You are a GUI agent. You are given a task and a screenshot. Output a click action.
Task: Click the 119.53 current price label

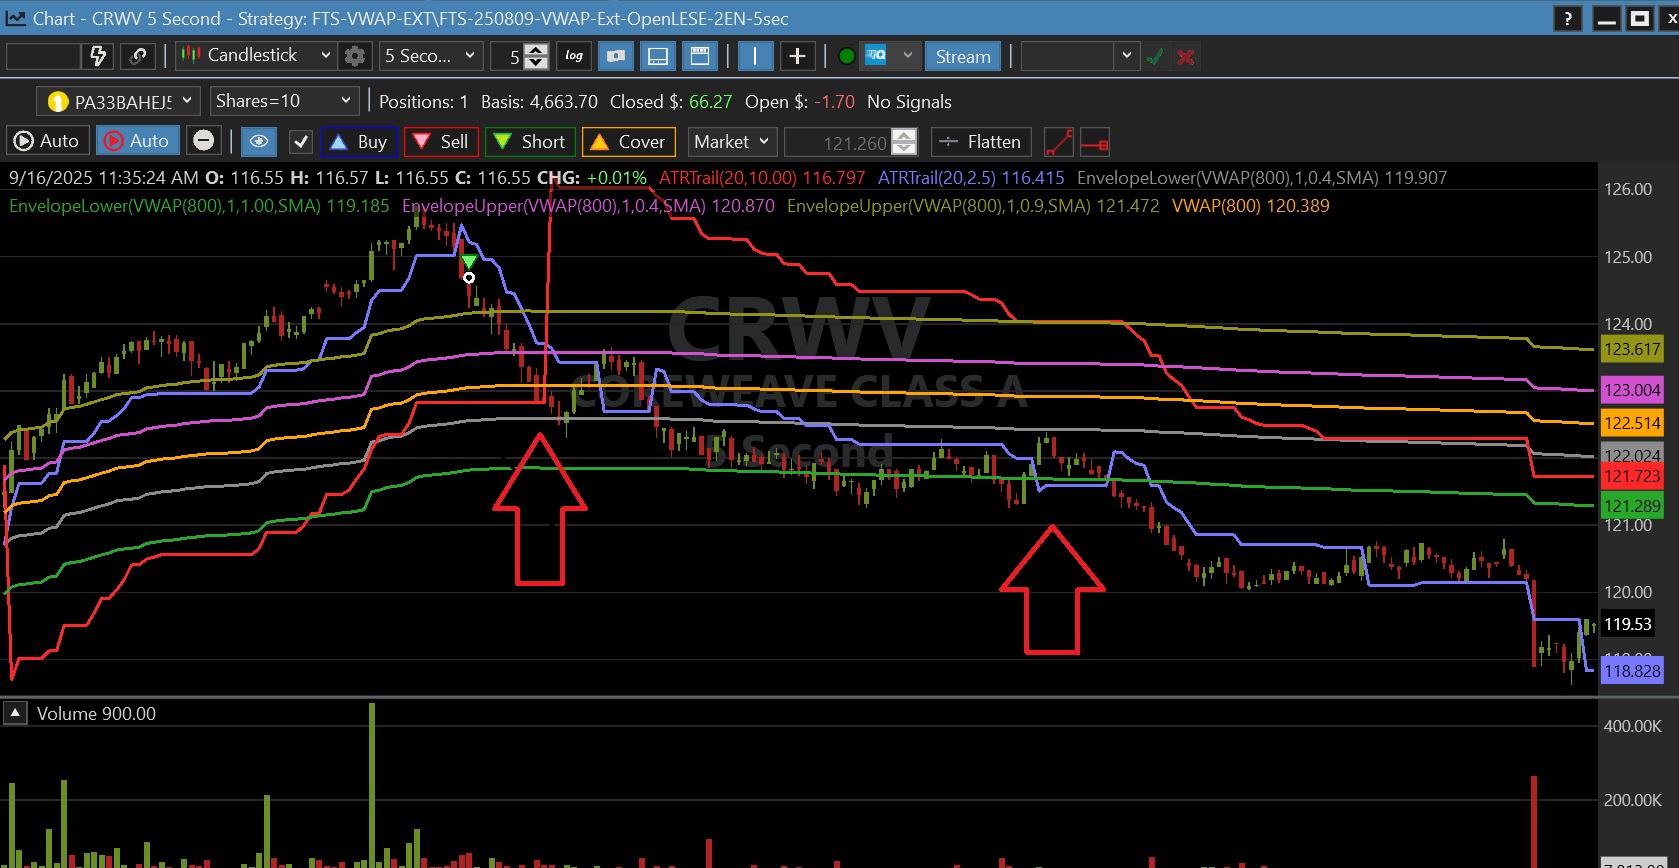pyautogui.click(x=1628, y=624)
